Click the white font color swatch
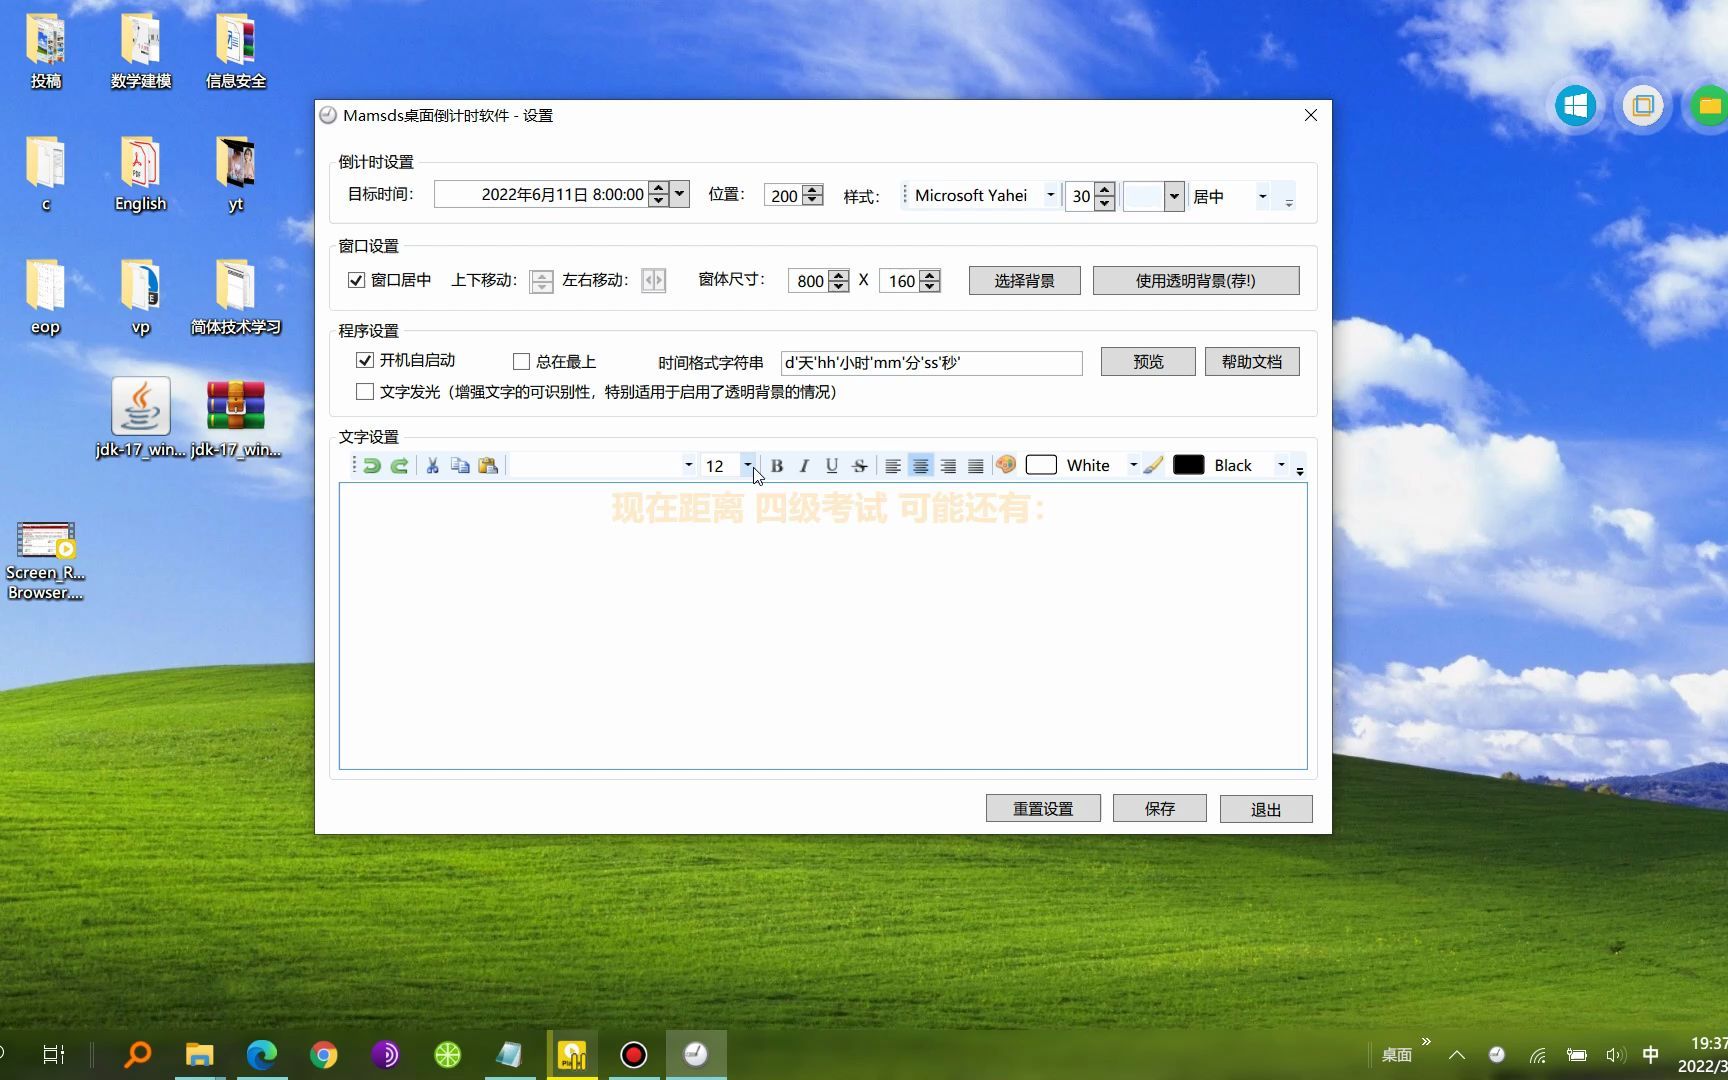Viewport: 1728px width, 1080px height. (1041, 465)
